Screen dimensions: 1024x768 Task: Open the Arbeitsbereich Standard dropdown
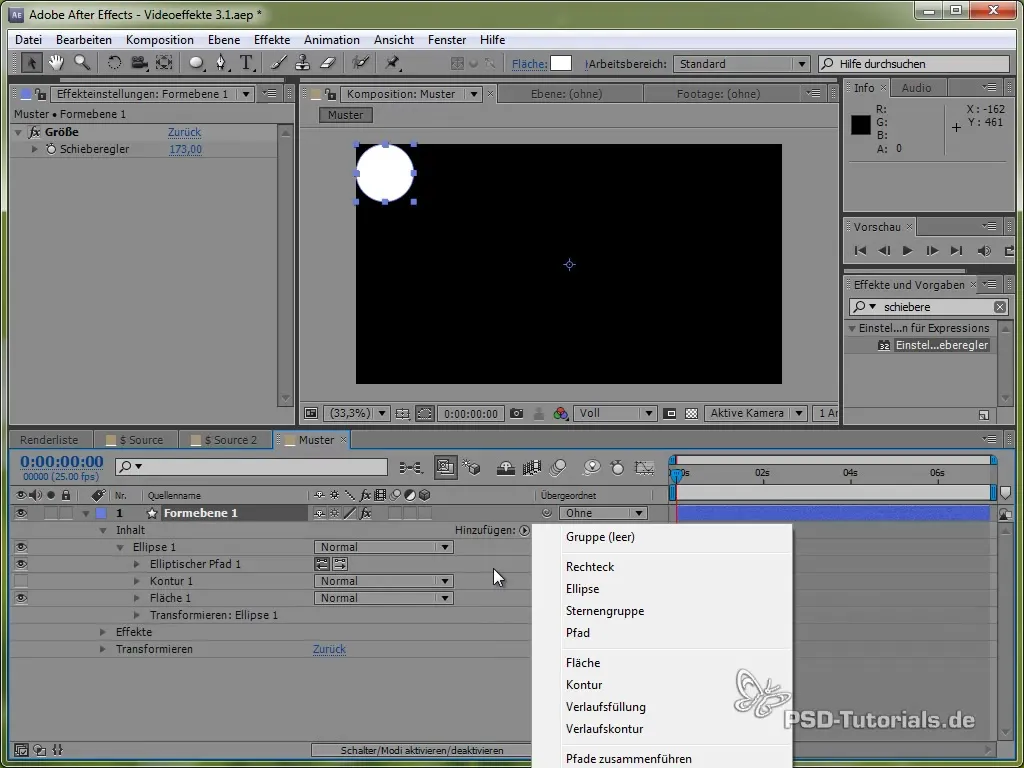point(741,64)
